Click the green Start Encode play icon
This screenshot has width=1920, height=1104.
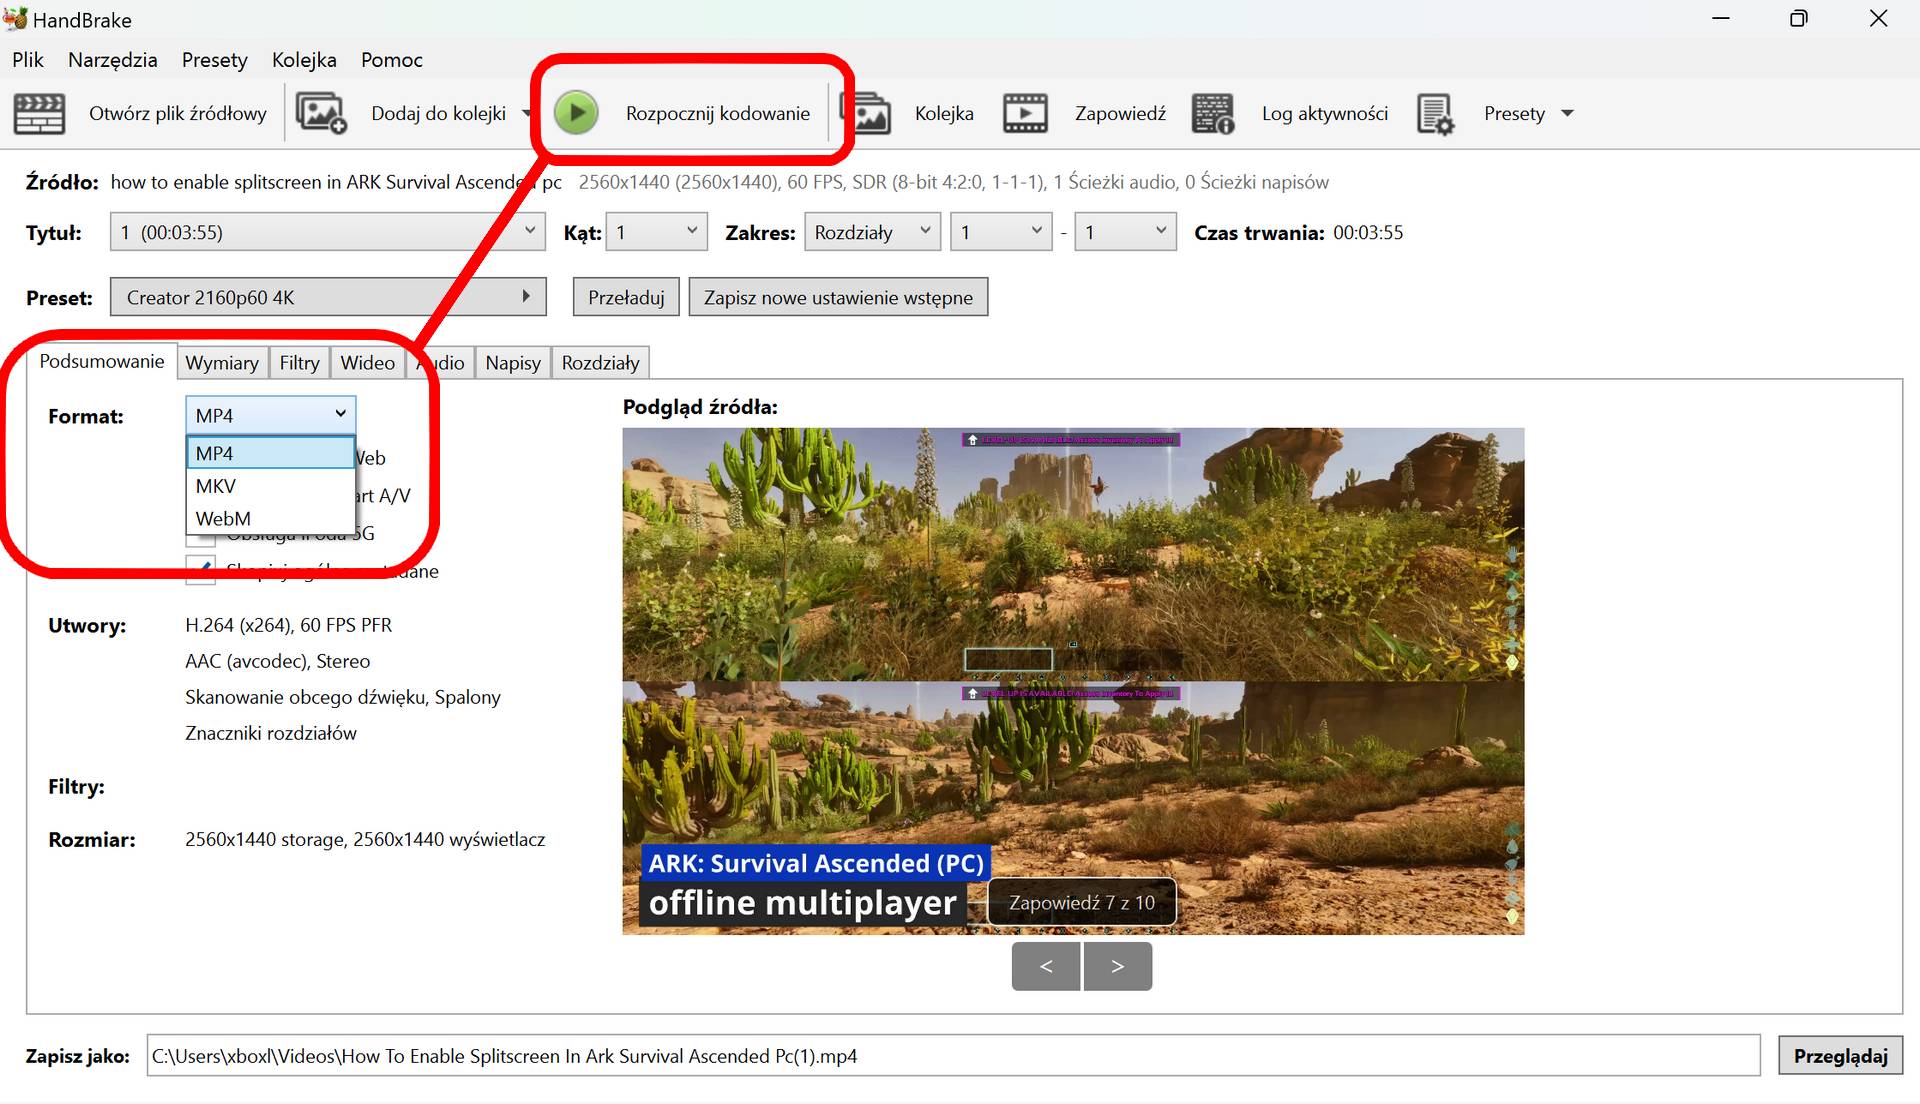tap(577, 113)
